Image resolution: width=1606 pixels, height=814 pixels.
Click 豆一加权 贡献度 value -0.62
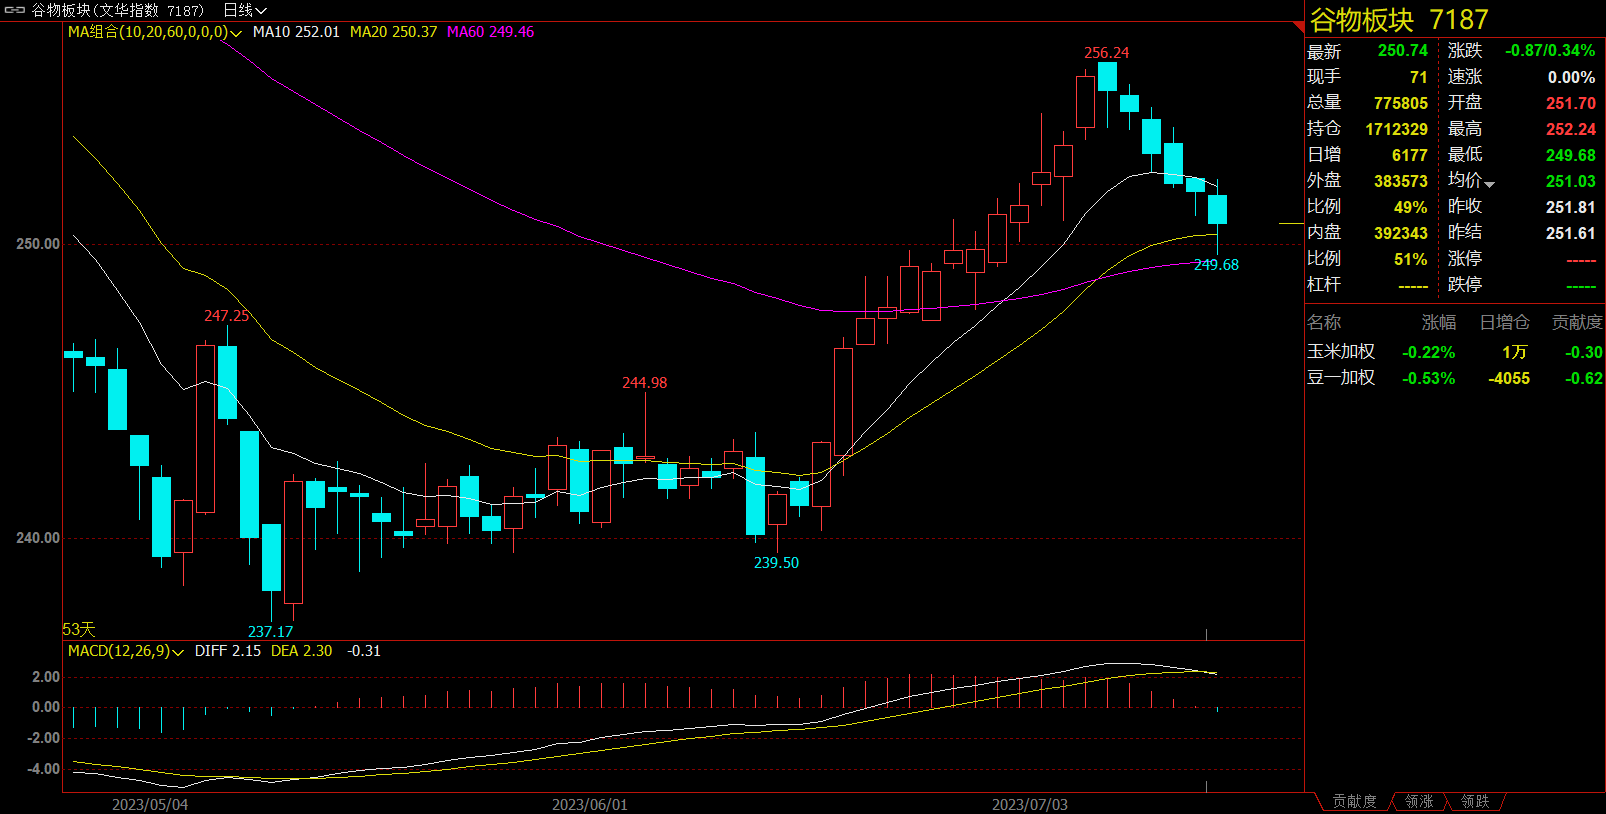point(1584,378)
